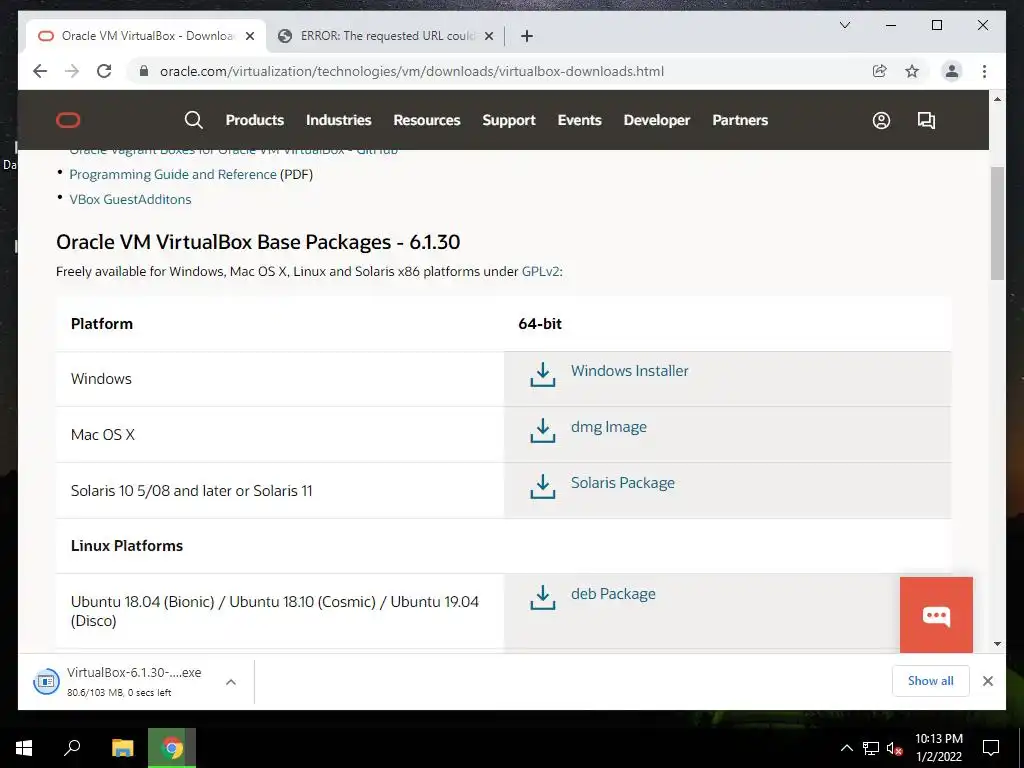Reload the page with the refresh icon
The width and height of the screenshot is (1024, 768).
[104, 71]
